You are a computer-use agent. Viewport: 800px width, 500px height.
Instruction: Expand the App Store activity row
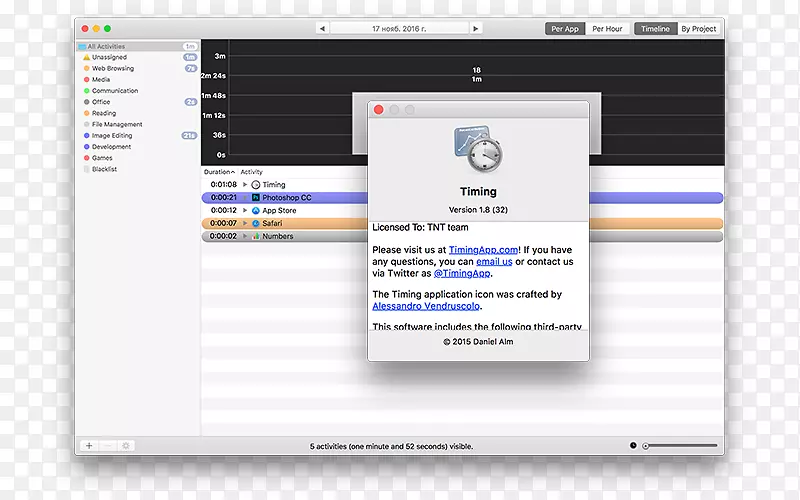245,211
